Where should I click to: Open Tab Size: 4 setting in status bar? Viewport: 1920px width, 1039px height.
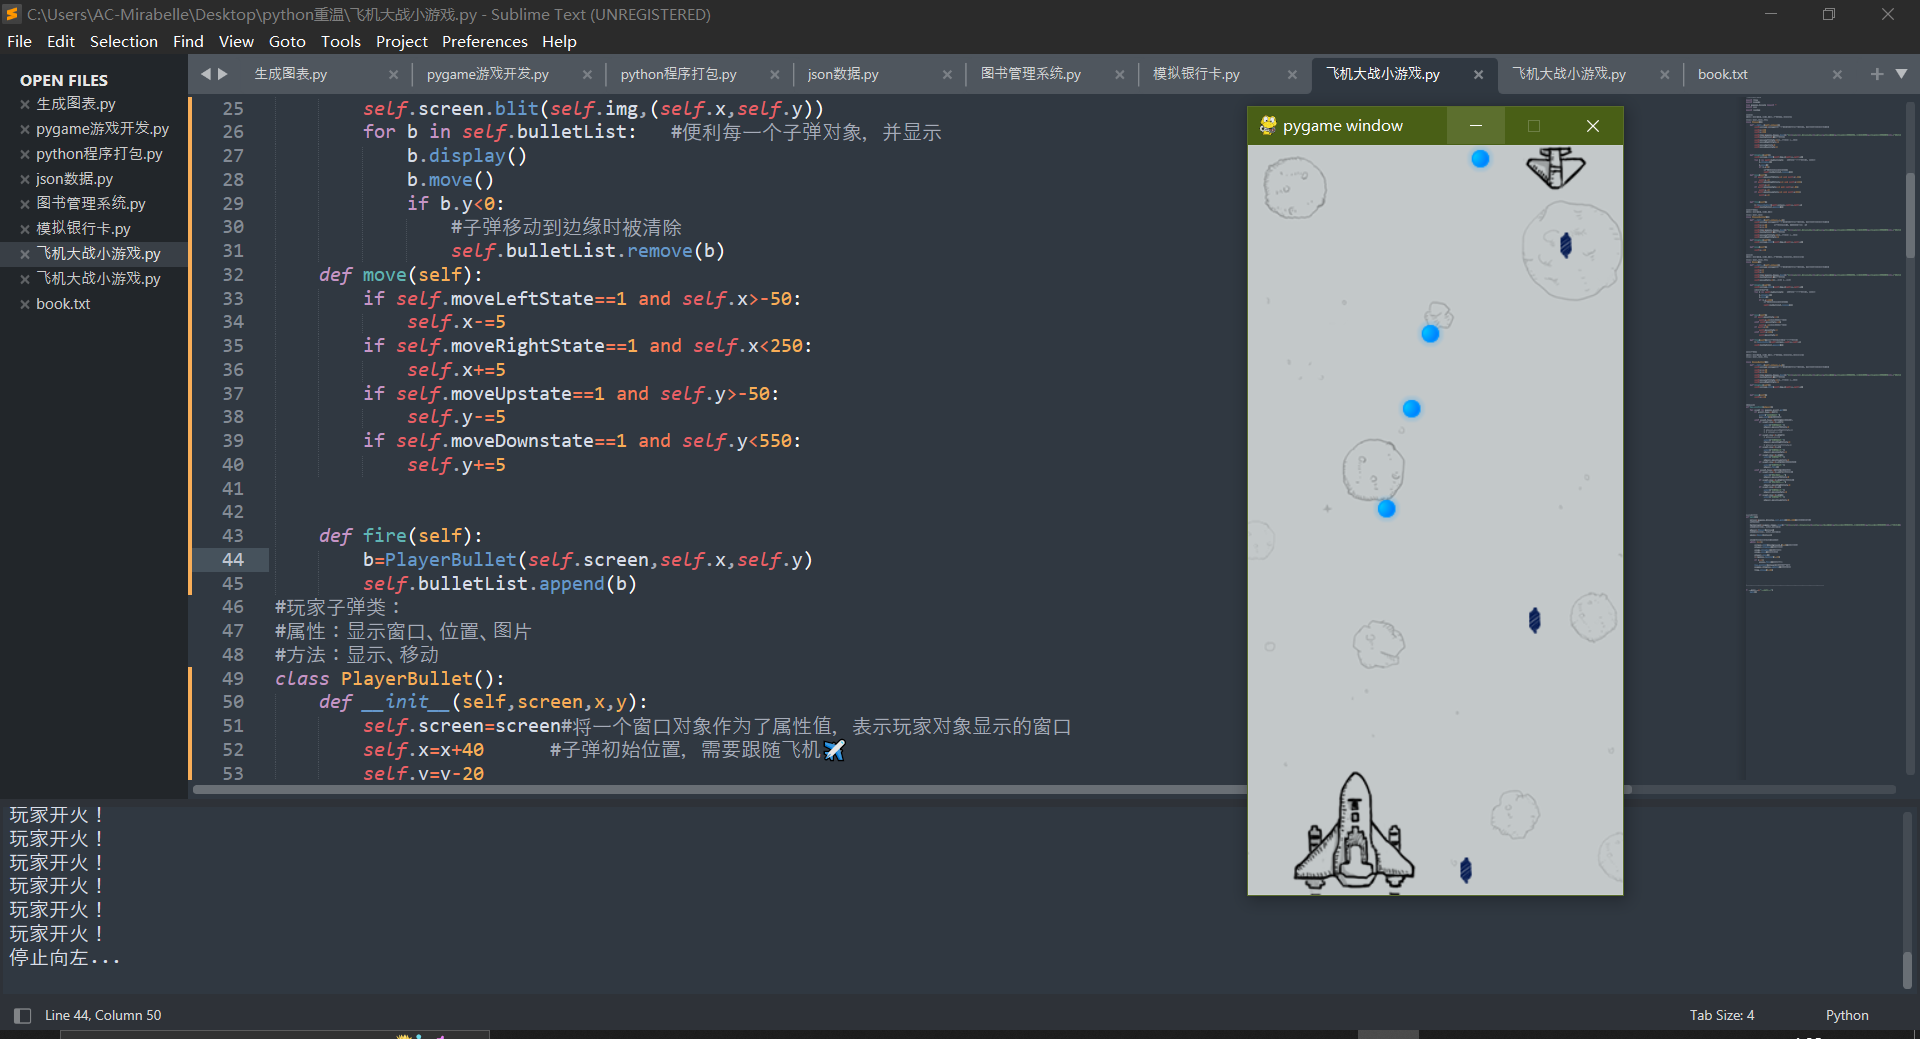coord(1721,1014)
